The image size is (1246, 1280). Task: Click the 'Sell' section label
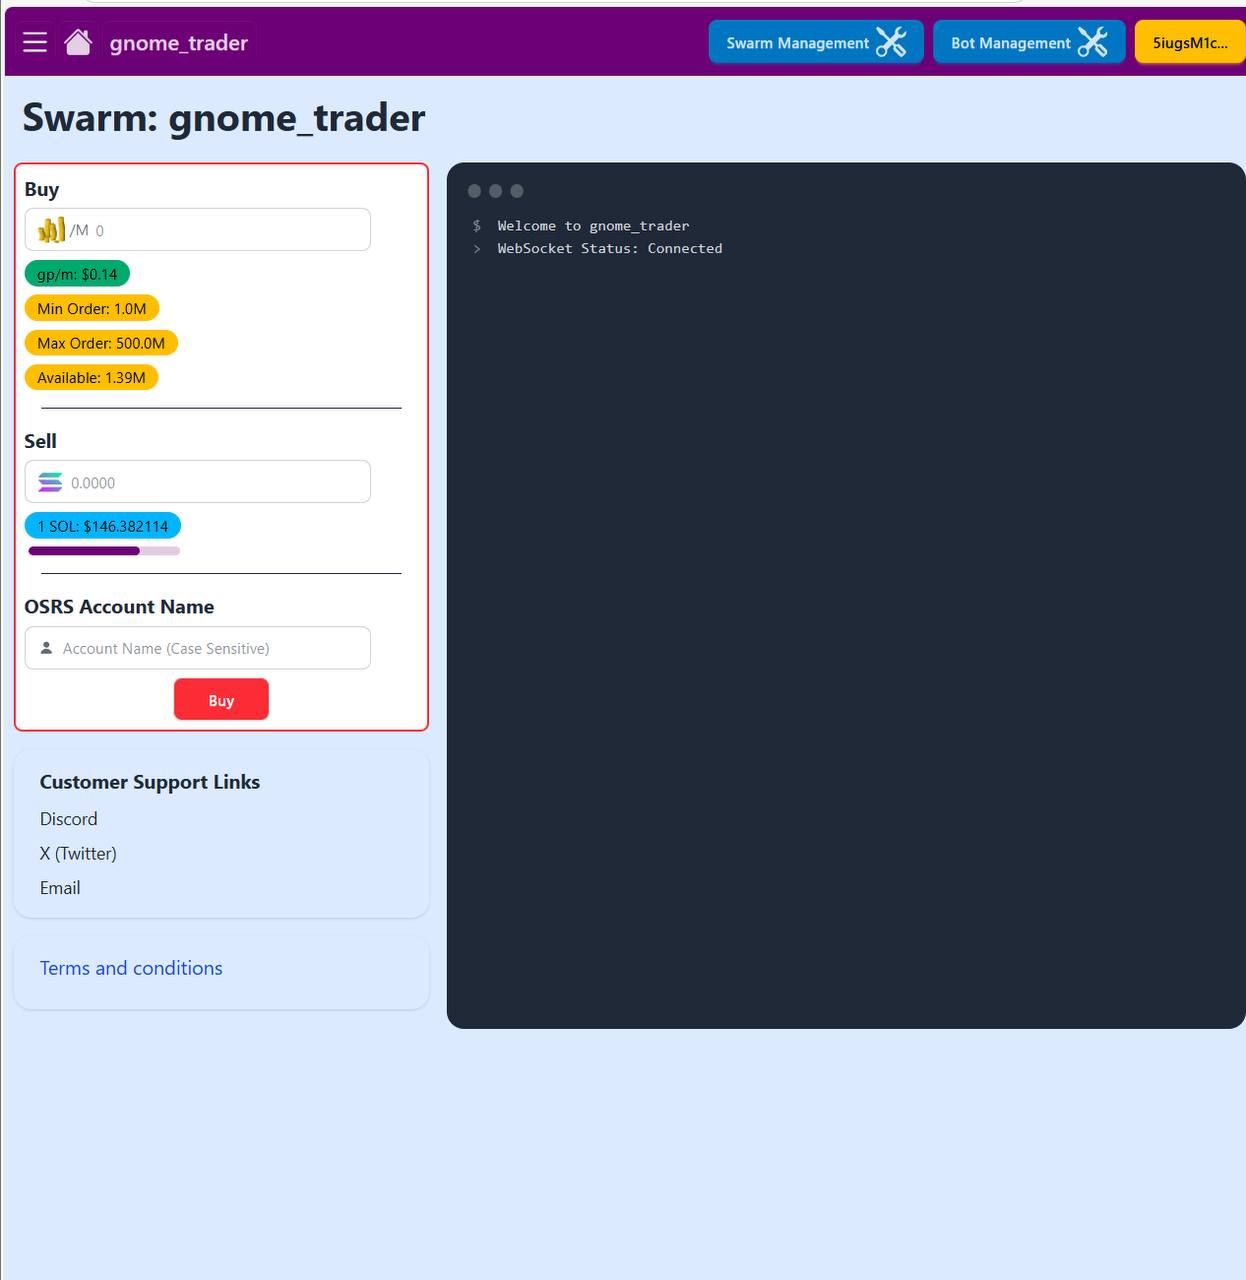click(x=40, y=441)
